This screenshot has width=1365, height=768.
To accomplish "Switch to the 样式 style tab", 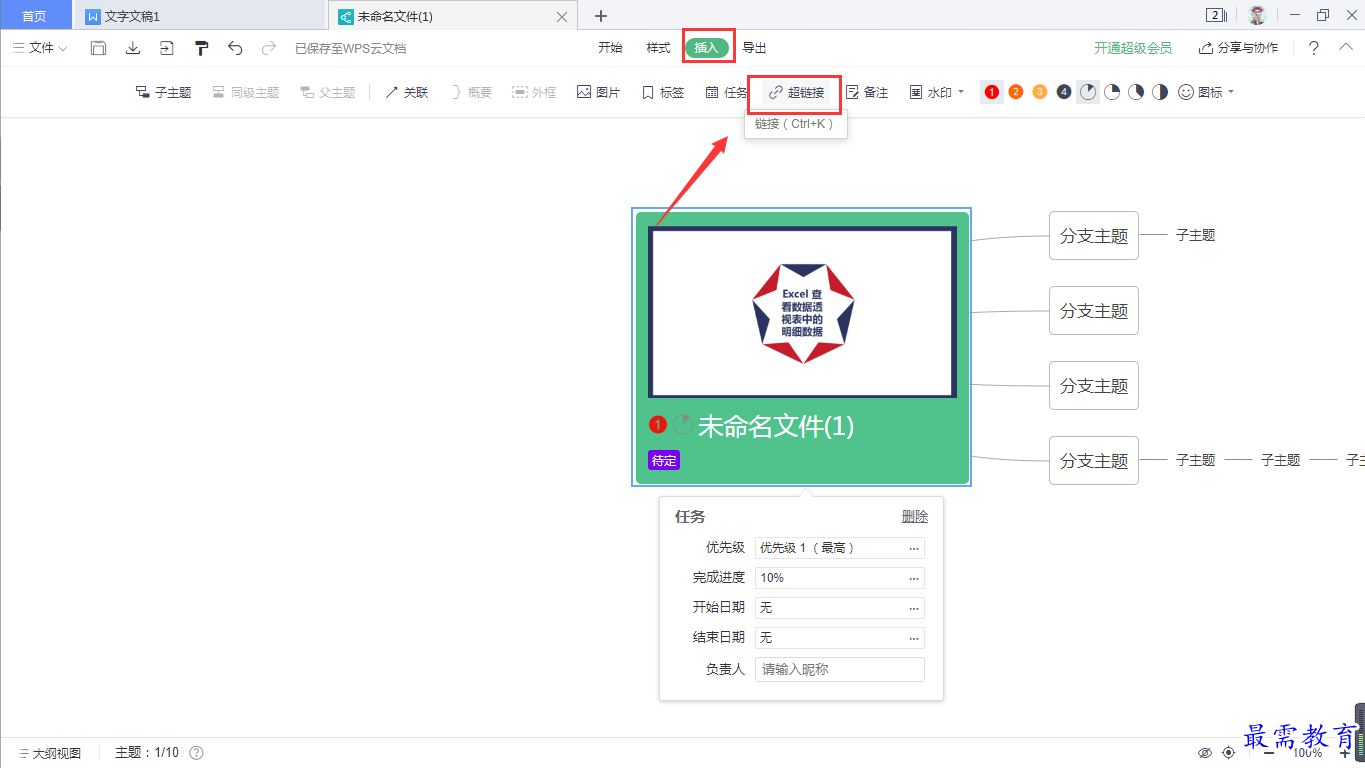I will (658, 48).
